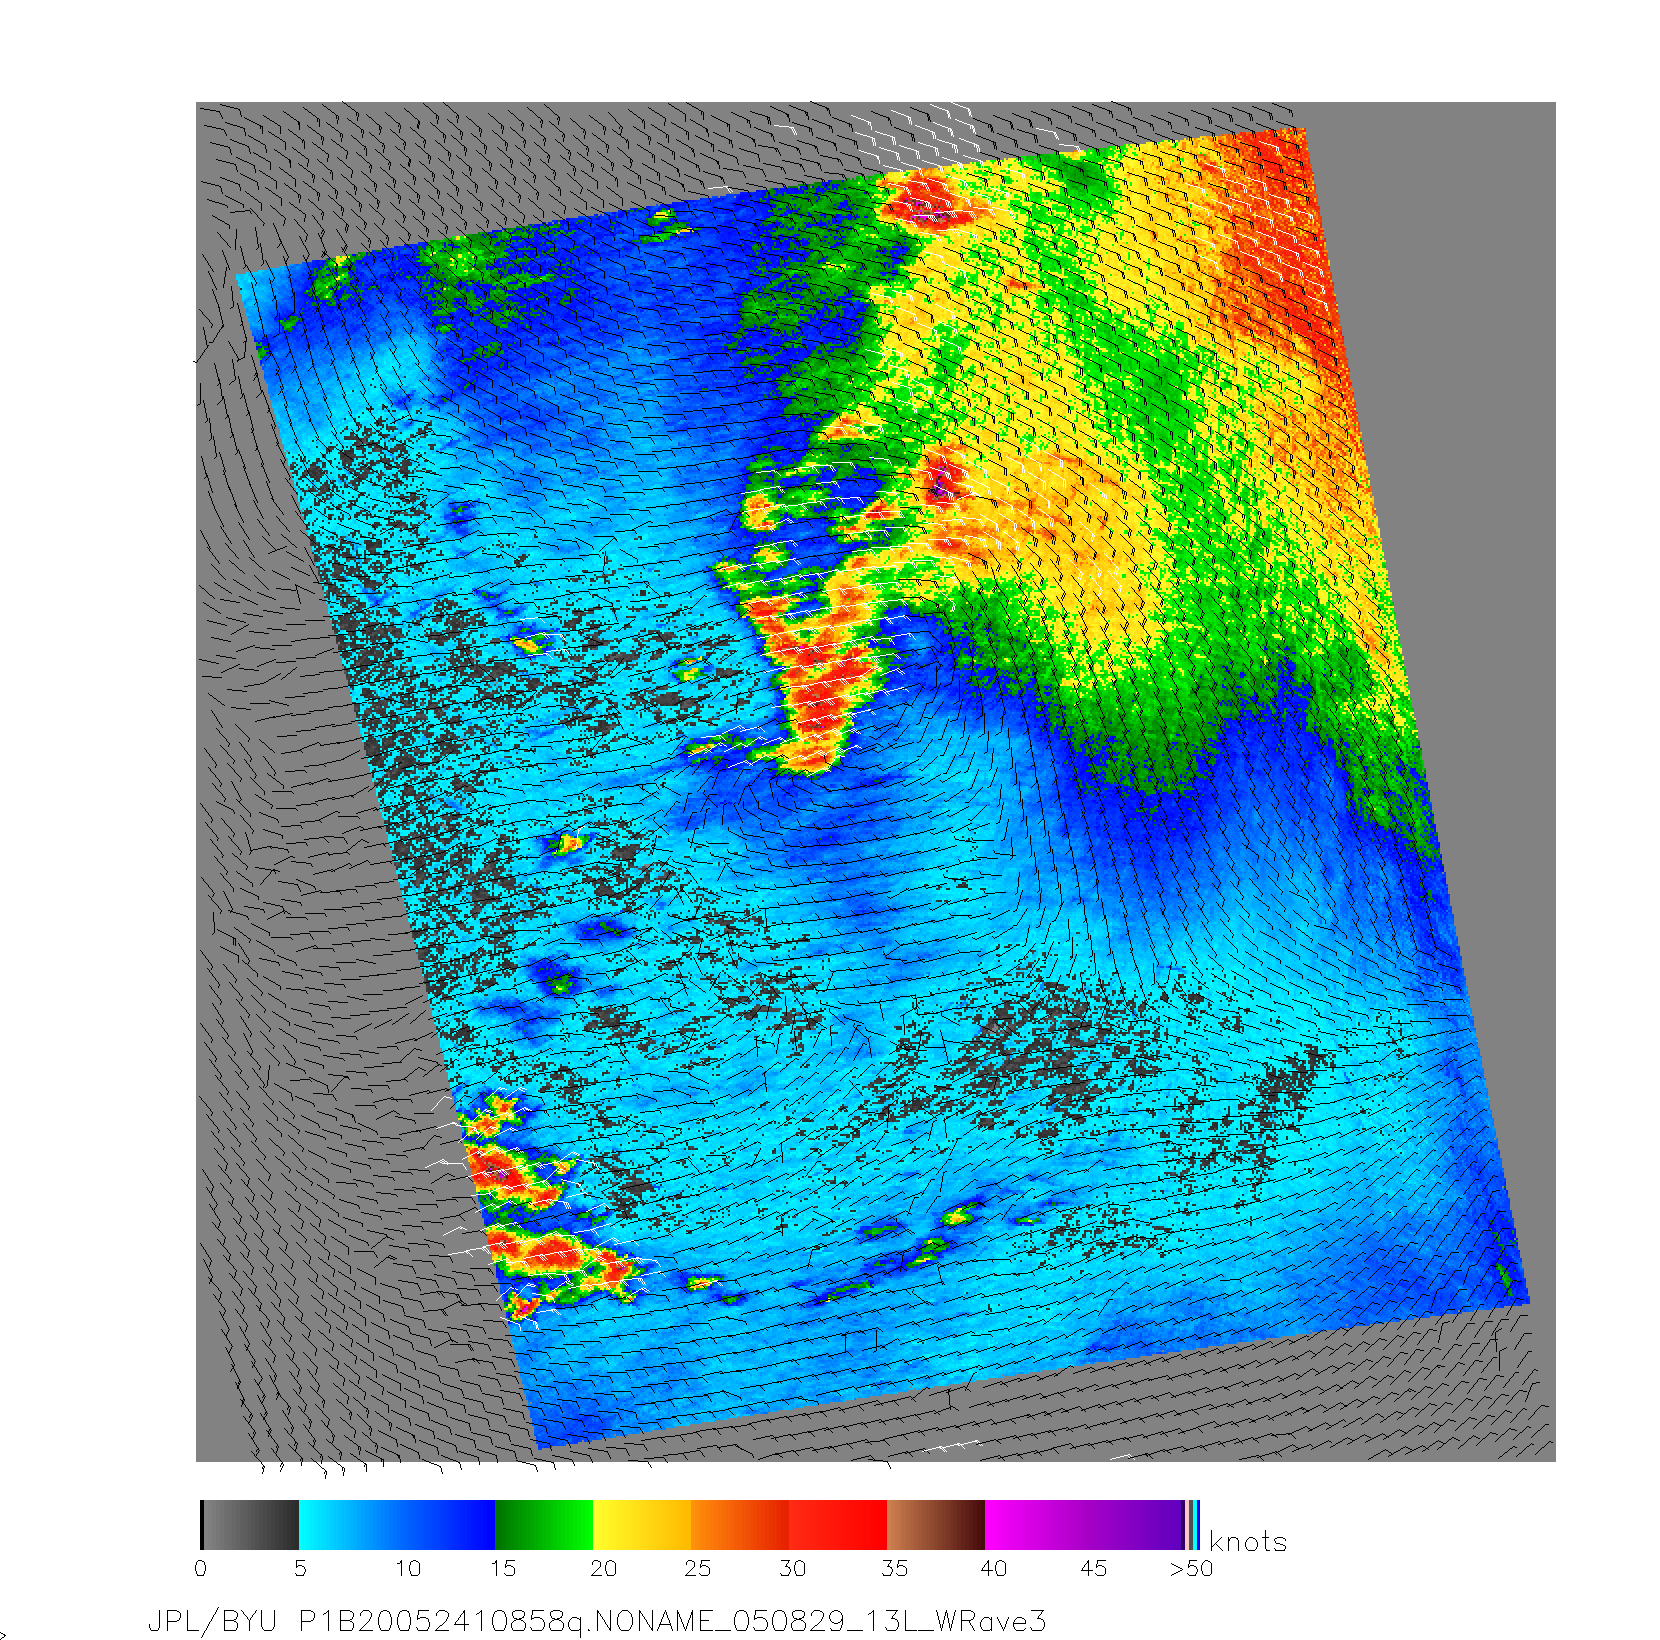The height and width of the screenshot is (1640, 1660).
Task: Click the cyan-blue 5-15 knots color band
Action: point(397,1525)
